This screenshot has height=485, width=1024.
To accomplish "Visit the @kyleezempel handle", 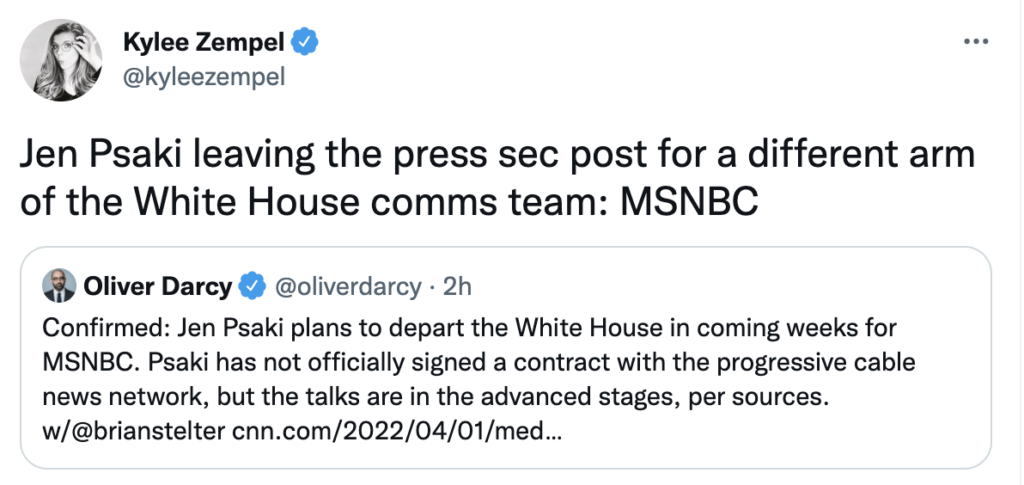I will coord(204,76).
